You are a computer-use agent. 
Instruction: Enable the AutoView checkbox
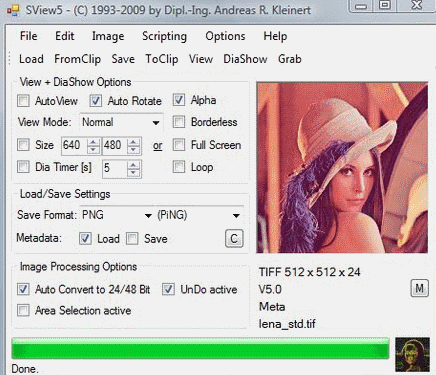(23, 101)
